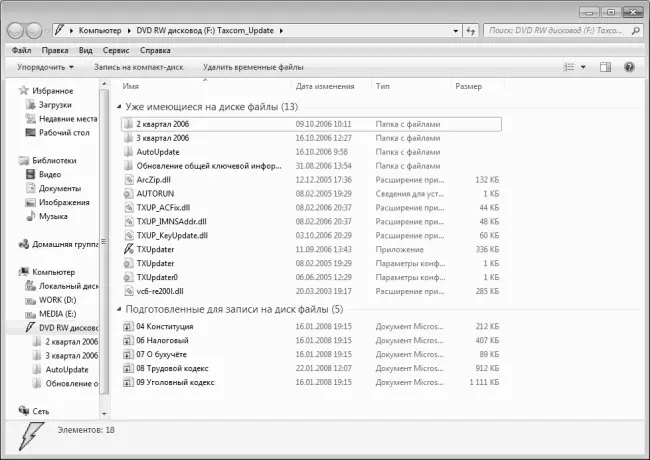The width and height of the screenshot is (650, 460).
Task: Sort by the Размер column header
Action: pyautogui.click(x=468, y=86)
